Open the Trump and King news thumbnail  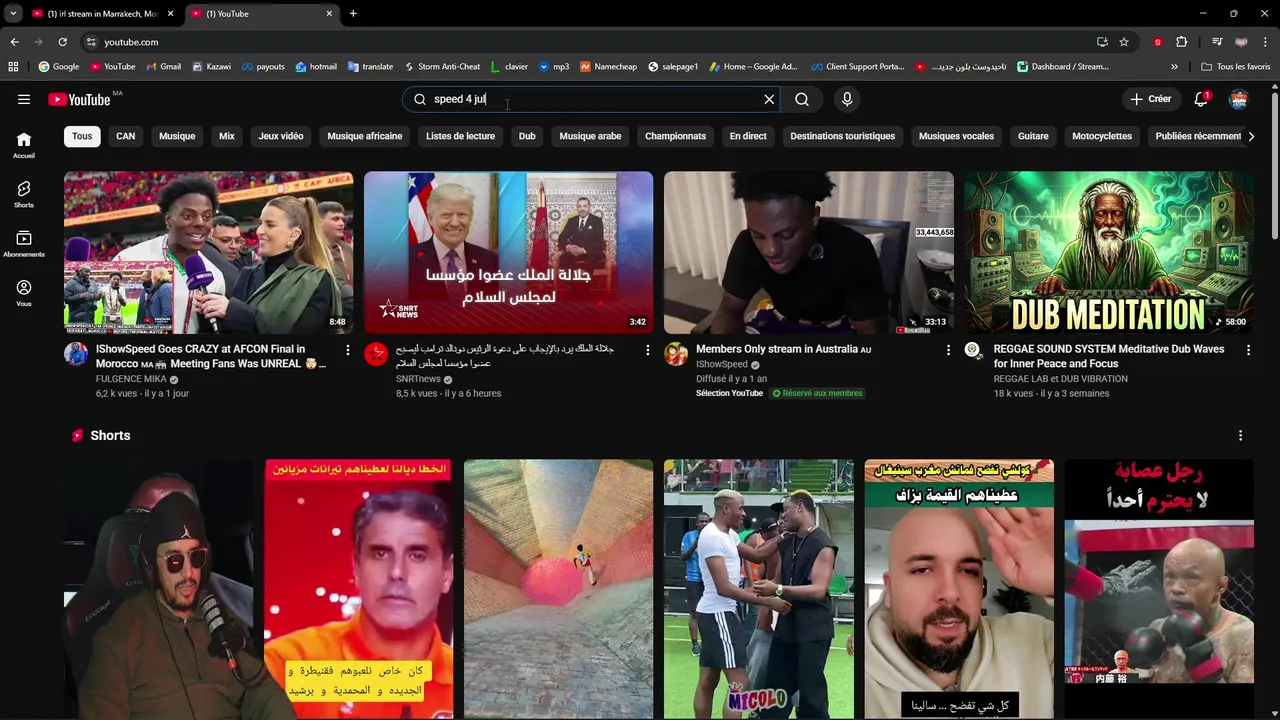coord(508,253)
